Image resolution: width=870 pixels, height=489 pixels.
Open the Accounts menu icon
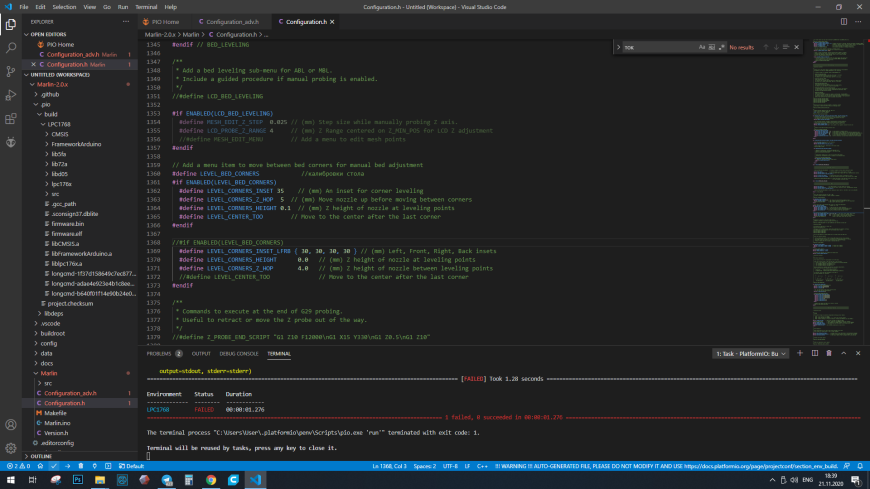click(11, 425)
